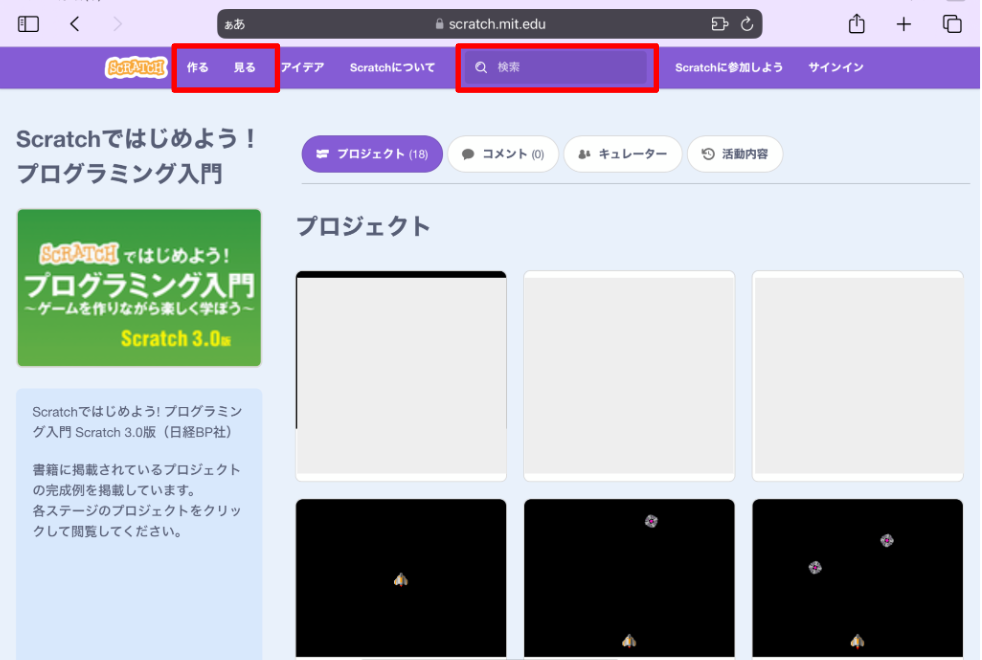Screen dimensions: 982x660
Task: Select the 活動内容 tab
Action: click(x=735, y=154)
